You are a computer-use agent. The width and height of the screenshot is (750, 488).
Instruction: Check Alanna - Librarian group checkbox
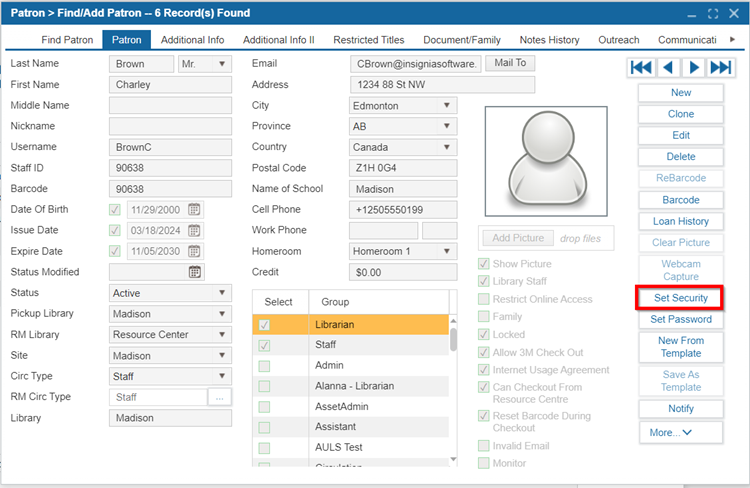pyautogui.click(x=264, y=386)
